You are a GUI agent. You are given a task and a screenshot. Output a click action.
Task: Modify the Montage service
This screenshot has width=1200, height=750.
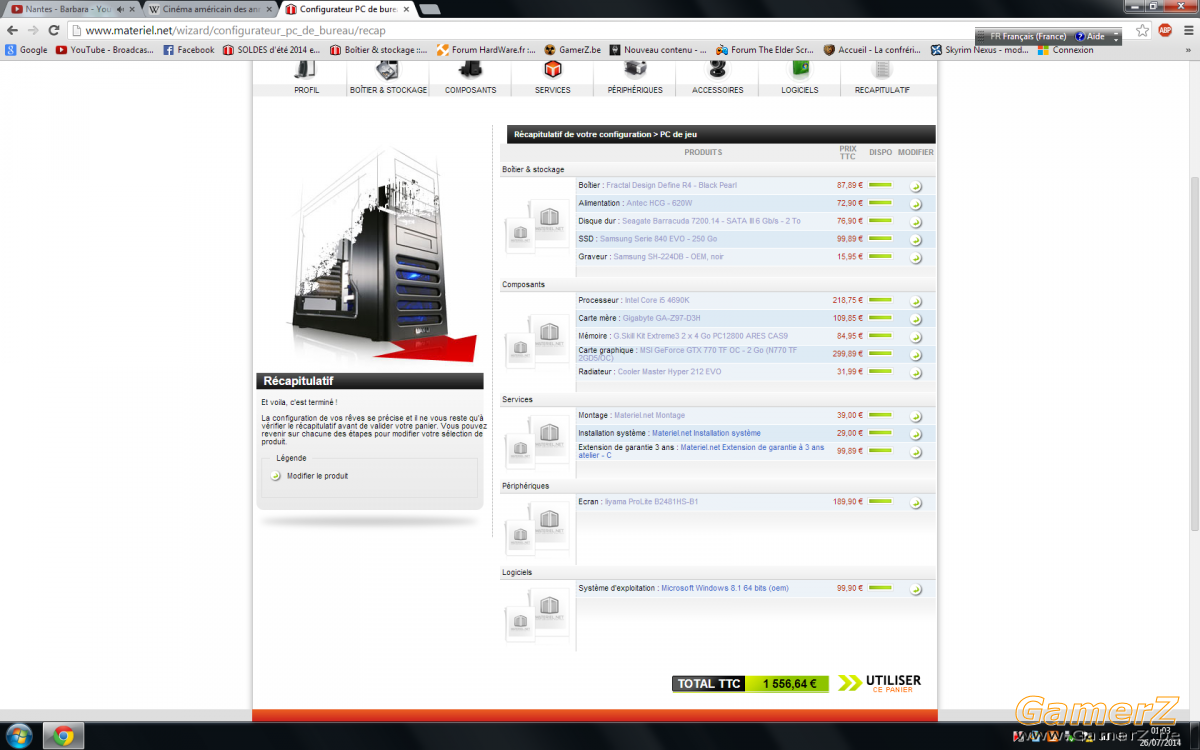(915, 416)
